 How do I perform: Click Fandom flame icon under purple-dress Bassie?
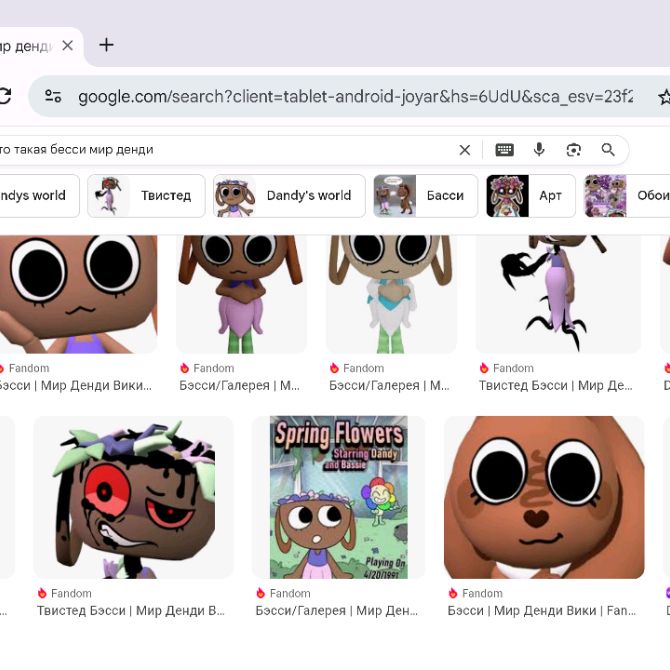[x=184, y=368]
